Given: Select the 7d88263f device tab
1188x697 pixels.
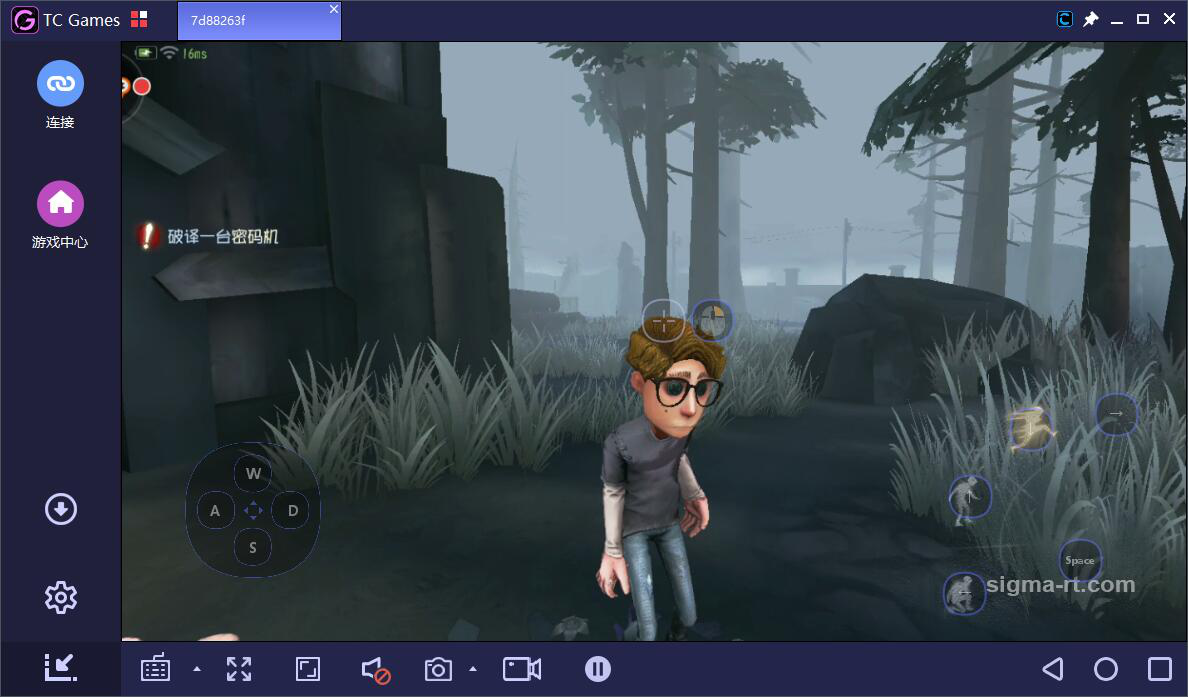Looking at the screenshot, I should pyautogui.click(x=259, y=20).
